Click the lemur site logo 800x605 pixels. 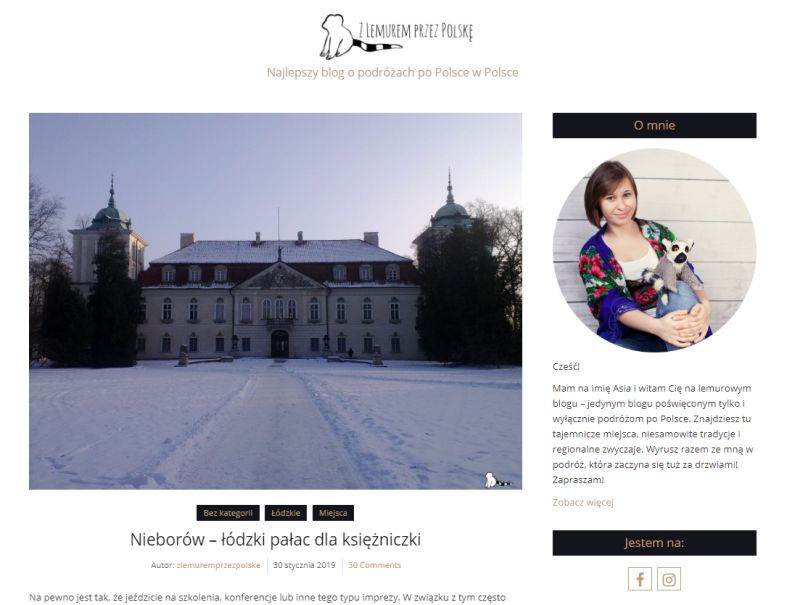tap(396, 36)
